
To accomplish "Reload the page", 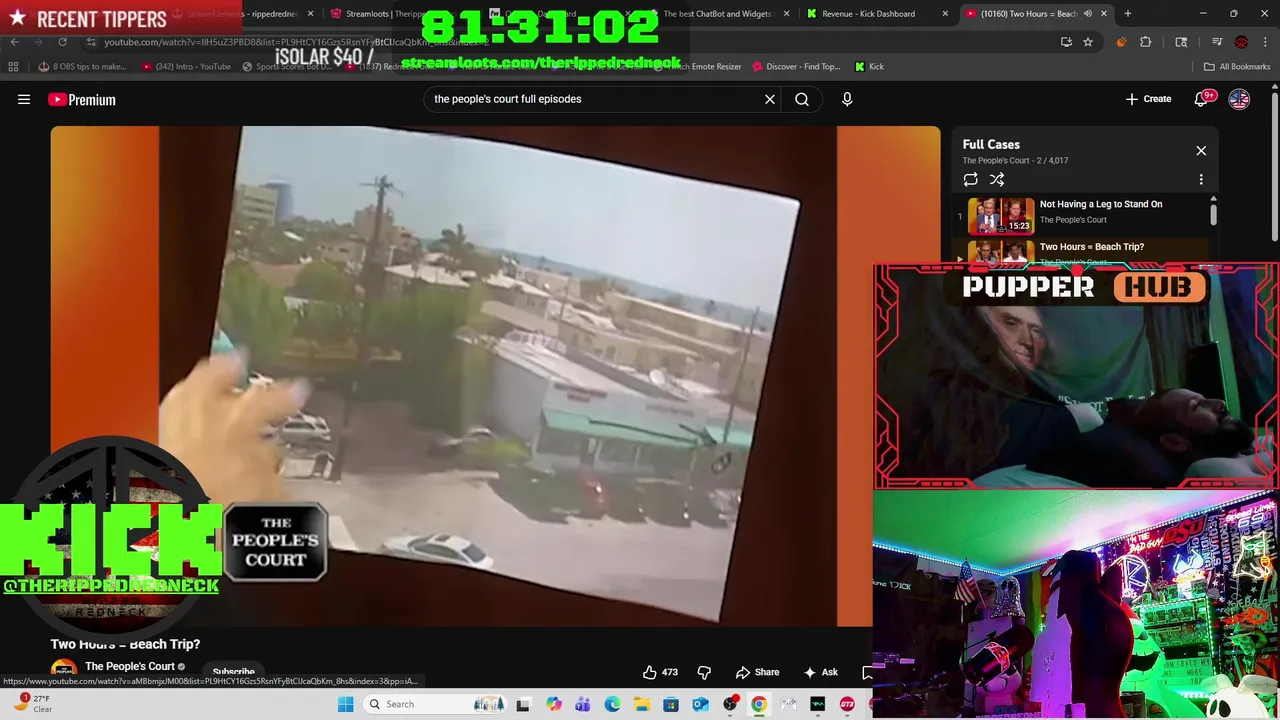I will point(62,42).
